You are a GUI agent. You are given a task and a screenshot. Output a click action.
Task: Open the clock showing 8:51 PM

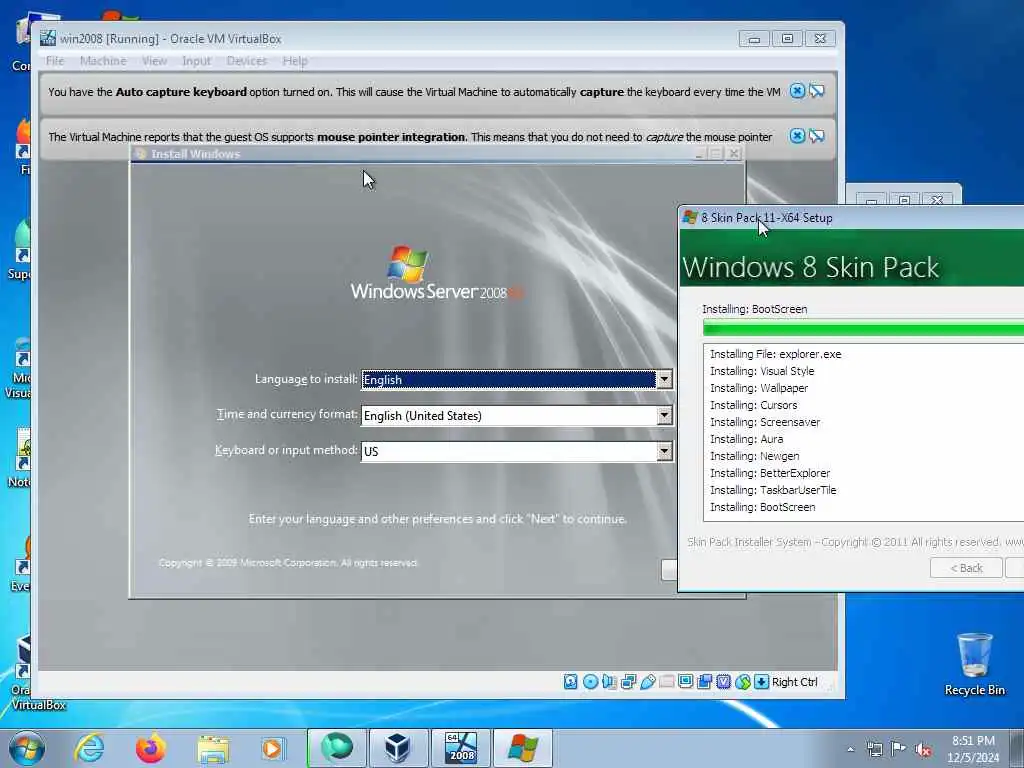pos(973,748)
